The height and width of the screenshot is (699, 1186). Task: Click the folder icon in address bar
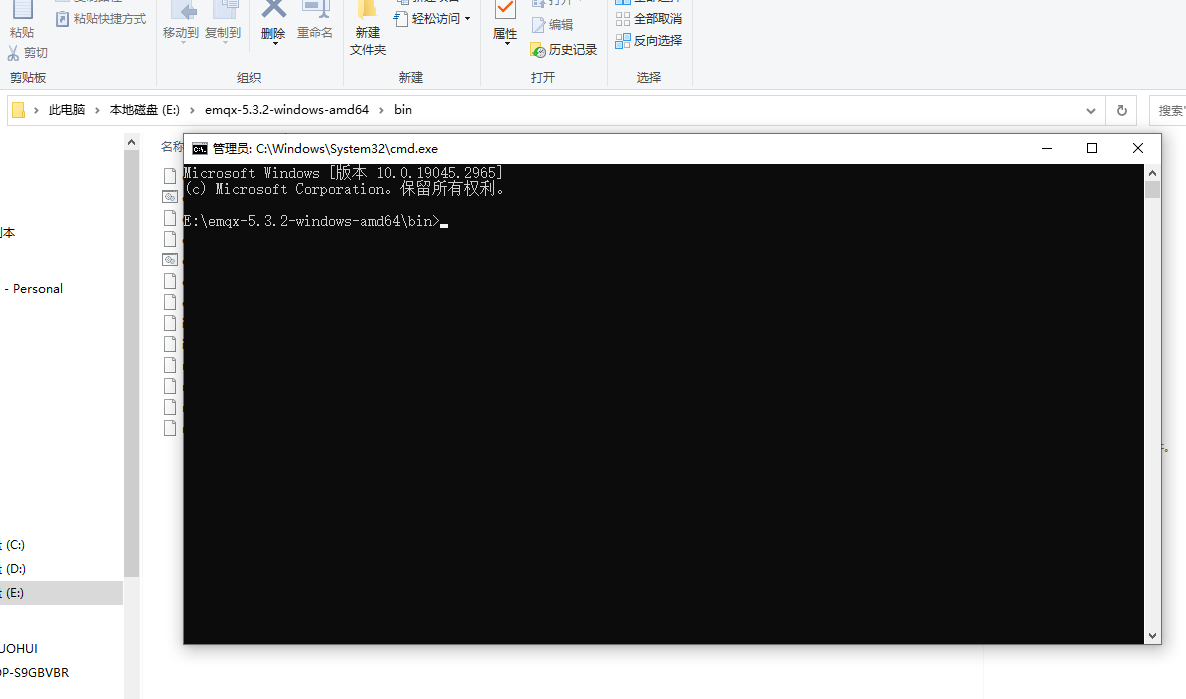pyautogui.click(x=18, y=110)
